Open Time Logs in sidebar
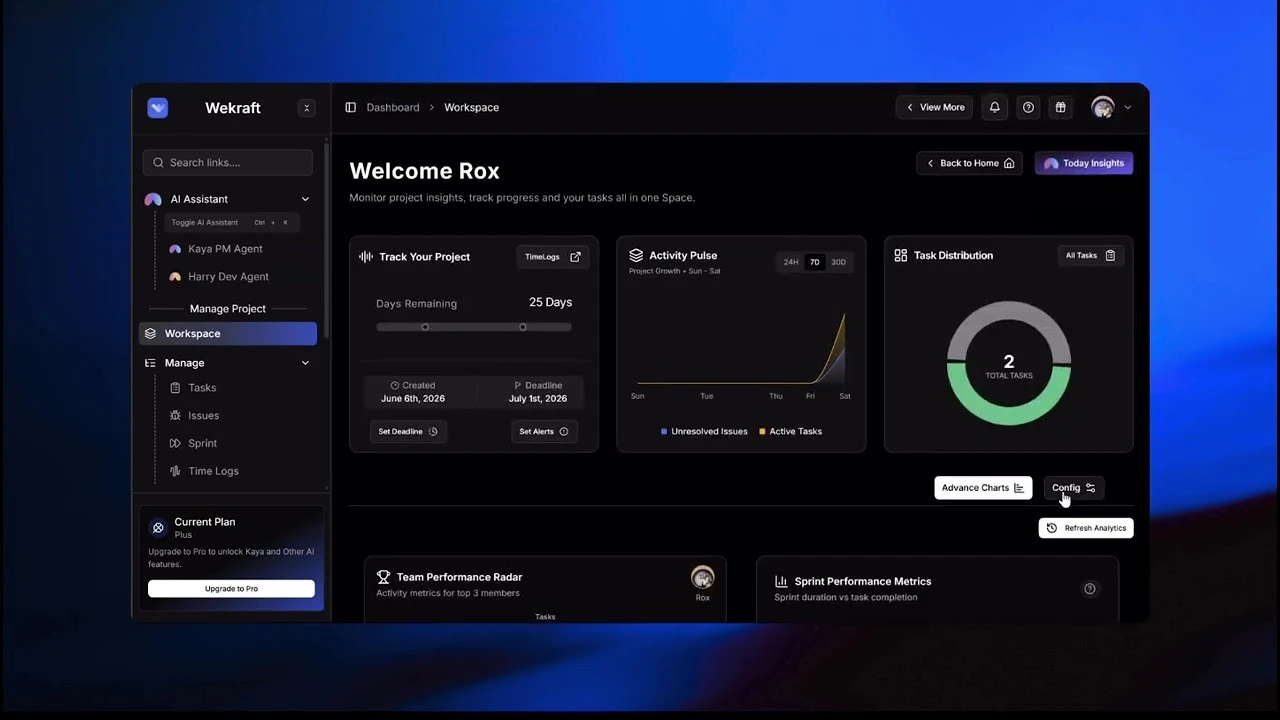The image size is (1280, 720). [x=213, y=471]
